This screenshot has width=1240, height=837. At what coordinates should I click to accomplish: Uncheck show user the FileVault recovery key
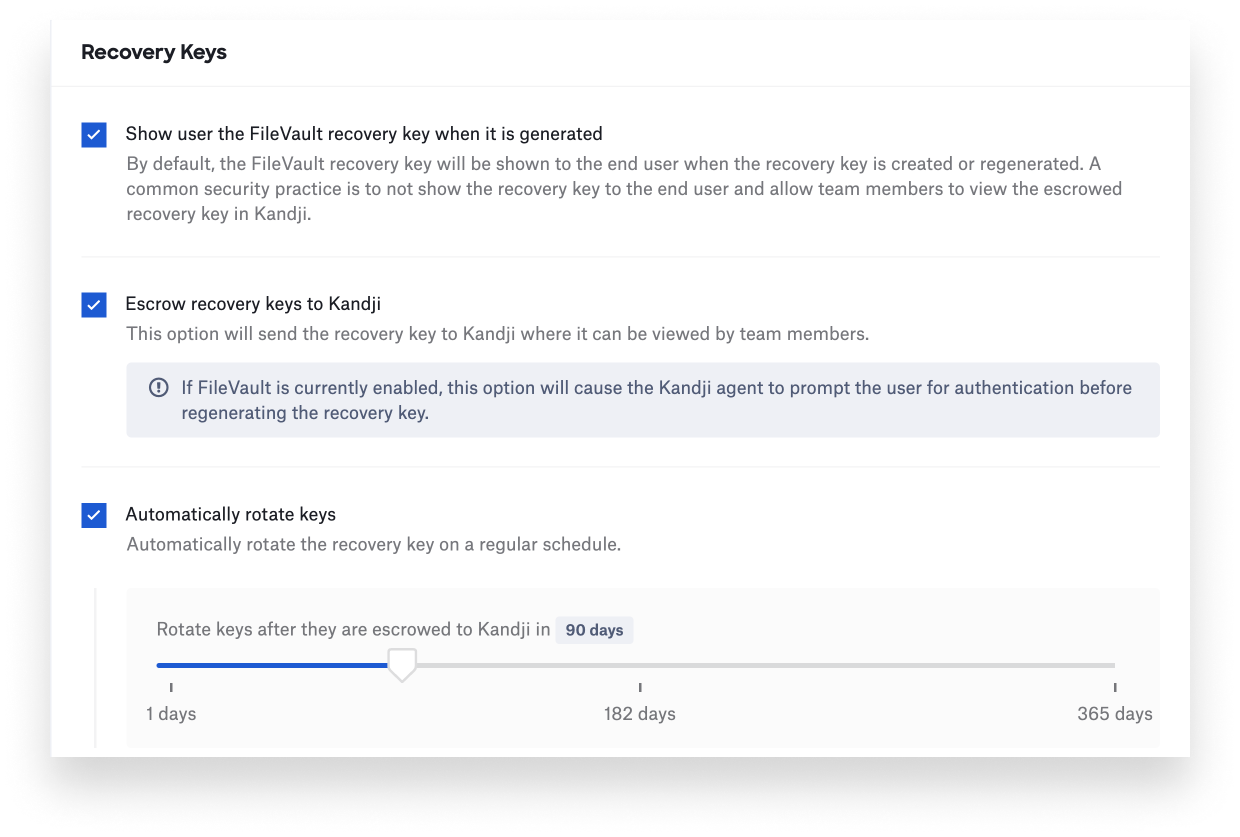(93, 134)
